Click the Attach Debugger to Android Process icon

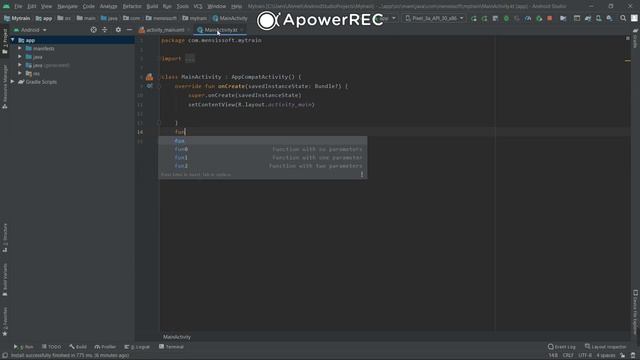[x=539, y=18]
